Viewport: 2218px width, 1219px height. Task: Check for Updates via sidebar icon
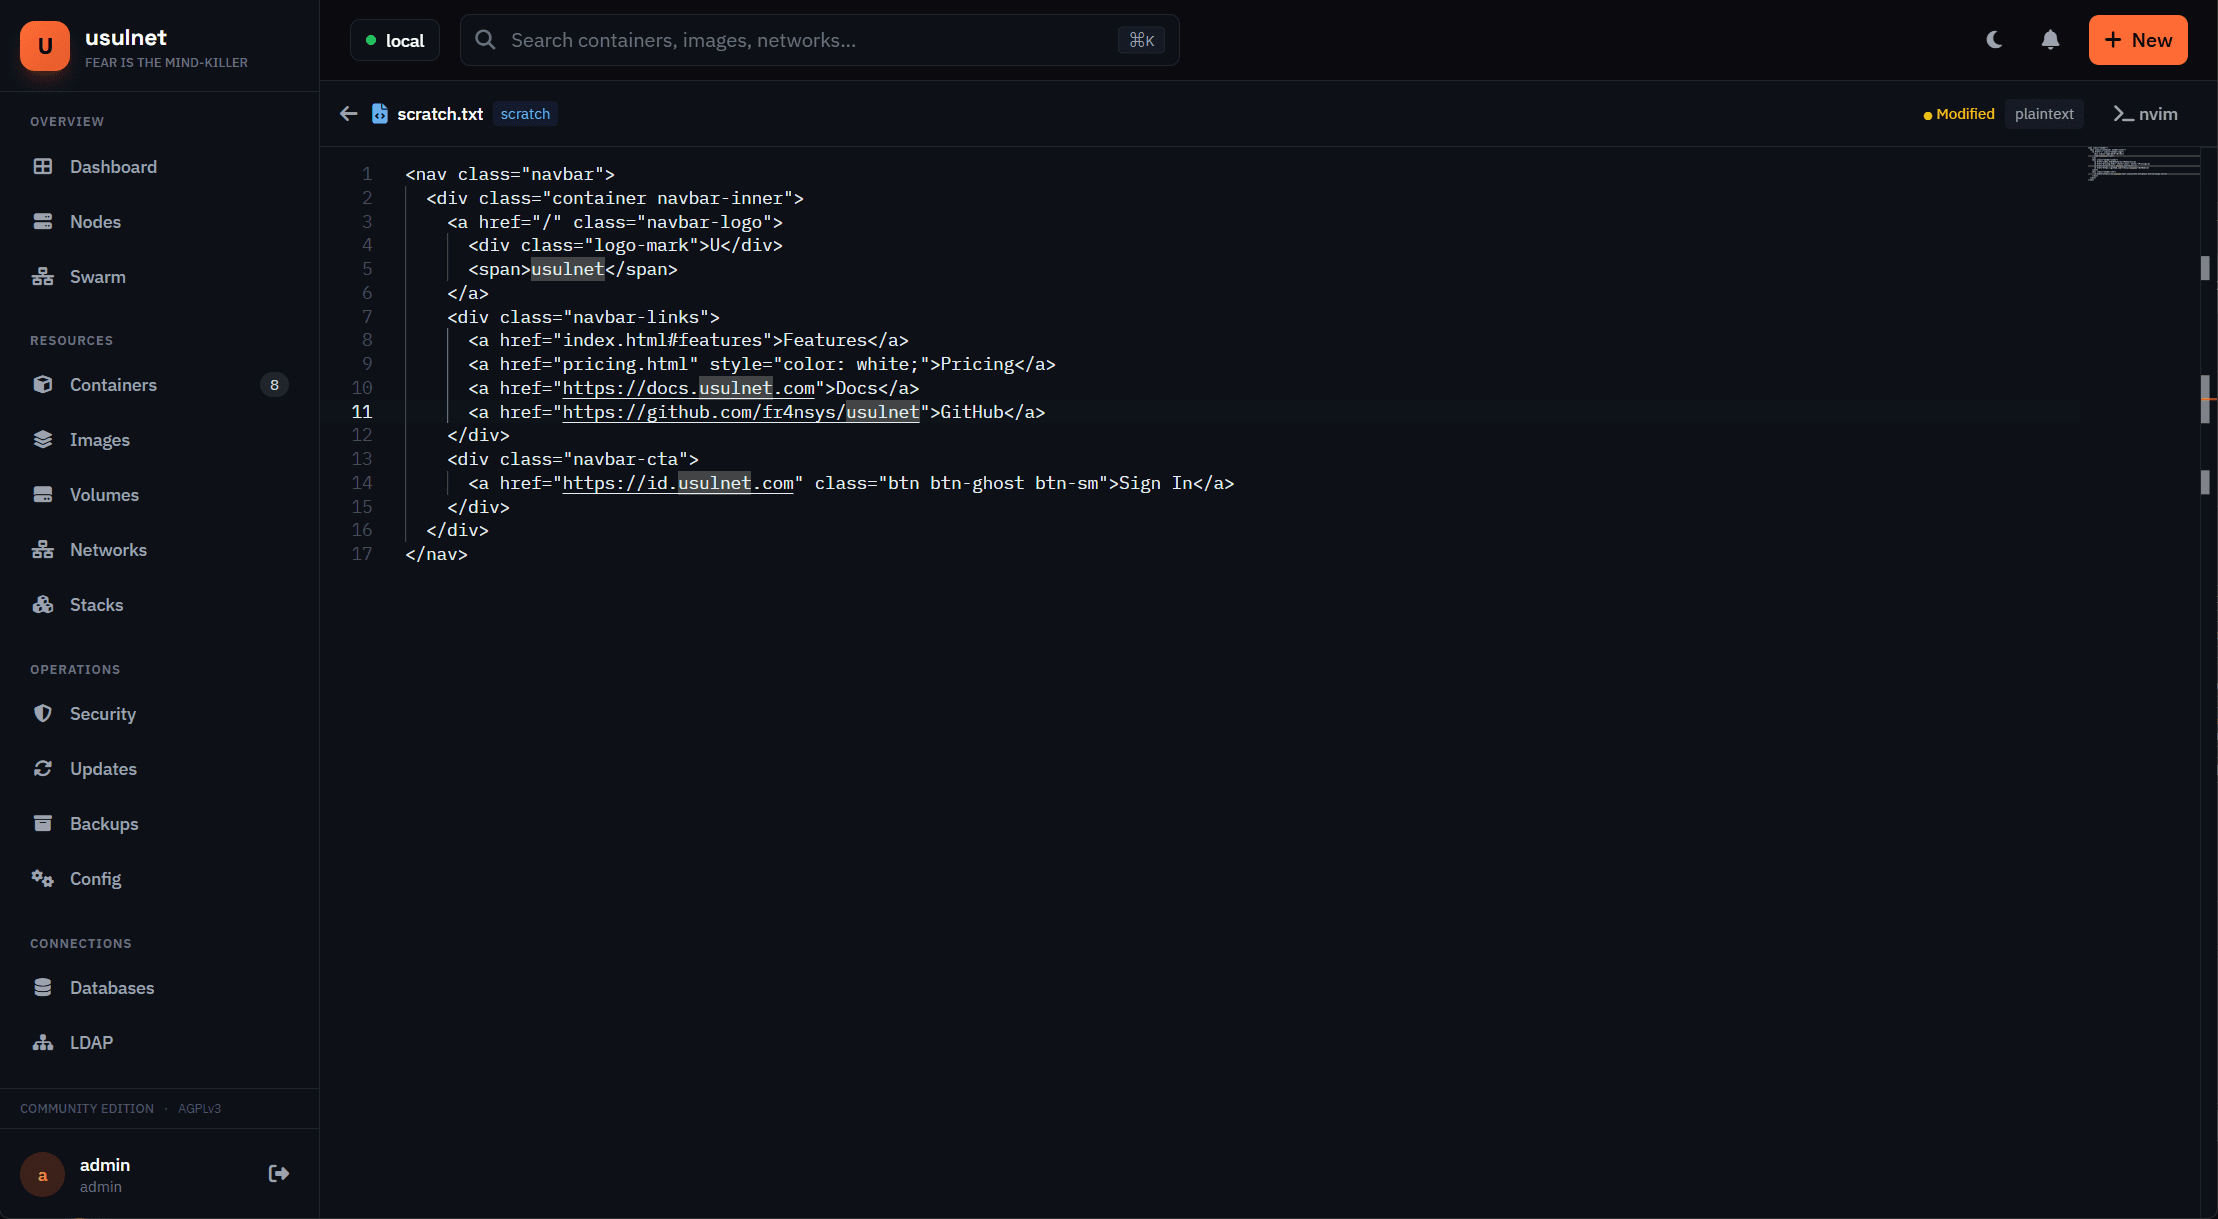coord(43,768)
